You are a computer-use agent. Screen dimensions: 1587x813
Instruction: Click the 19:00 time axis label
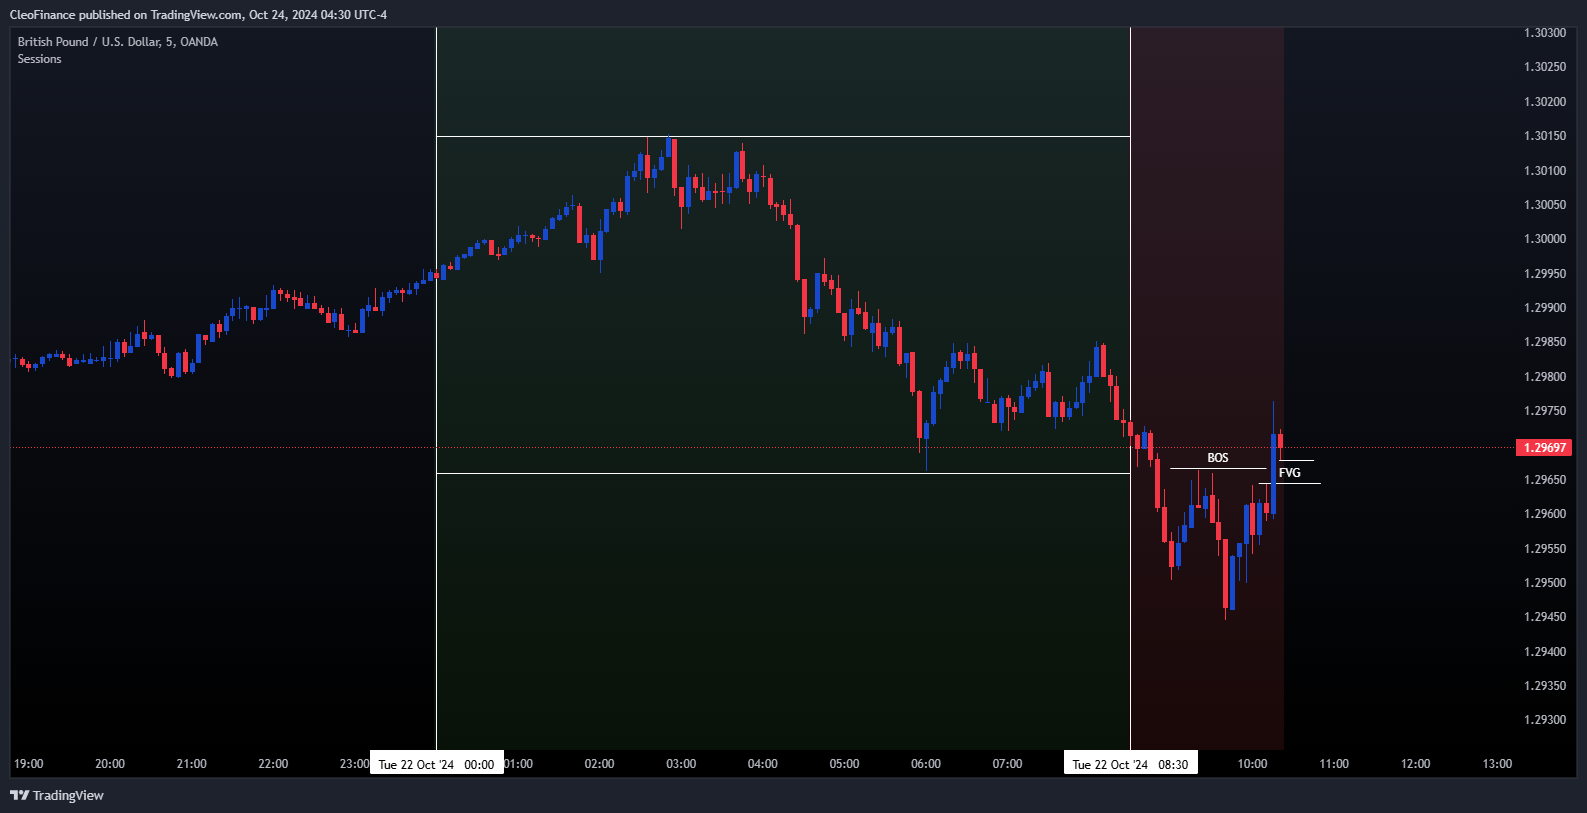[x=29, y=764]
